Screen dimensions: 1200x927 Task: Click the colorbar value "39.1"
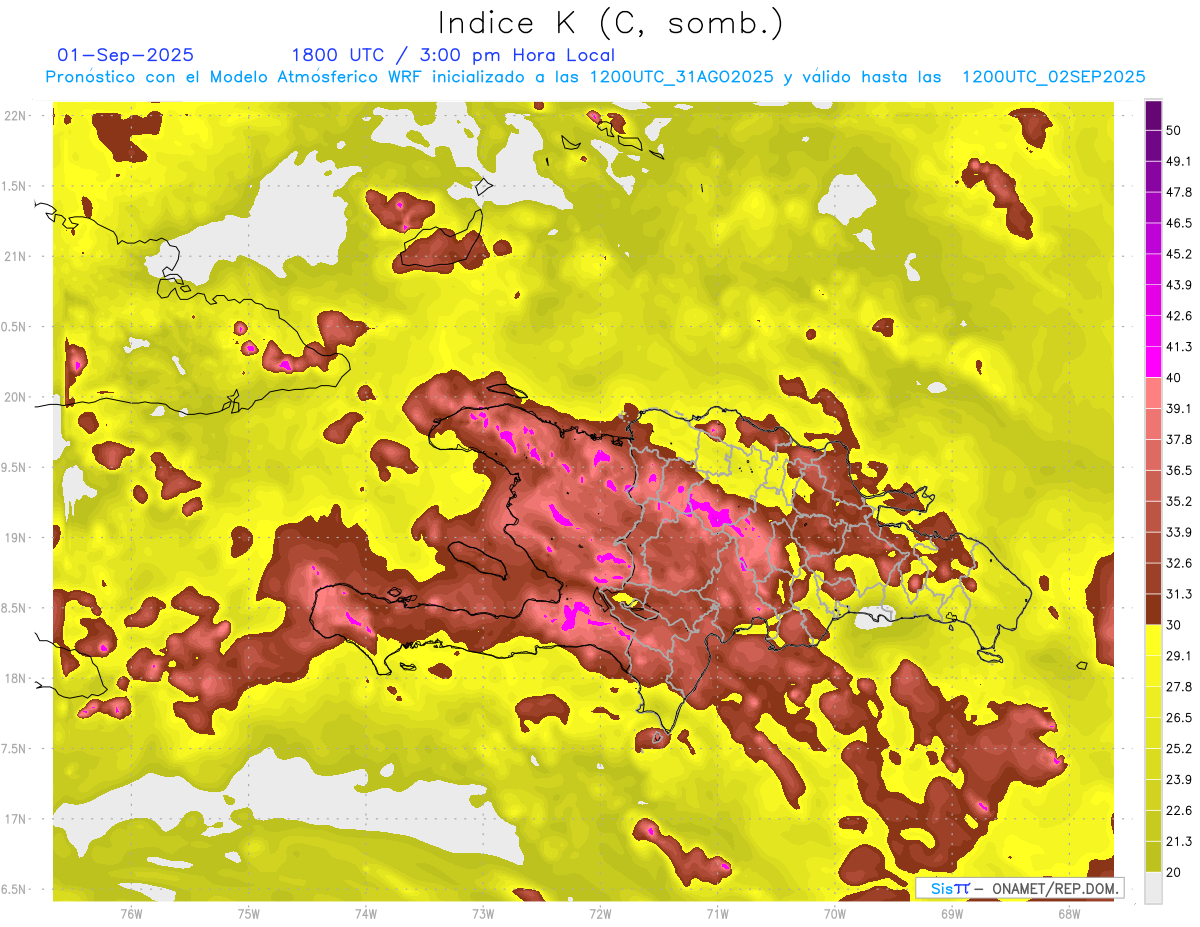(x=1180, y=408)
